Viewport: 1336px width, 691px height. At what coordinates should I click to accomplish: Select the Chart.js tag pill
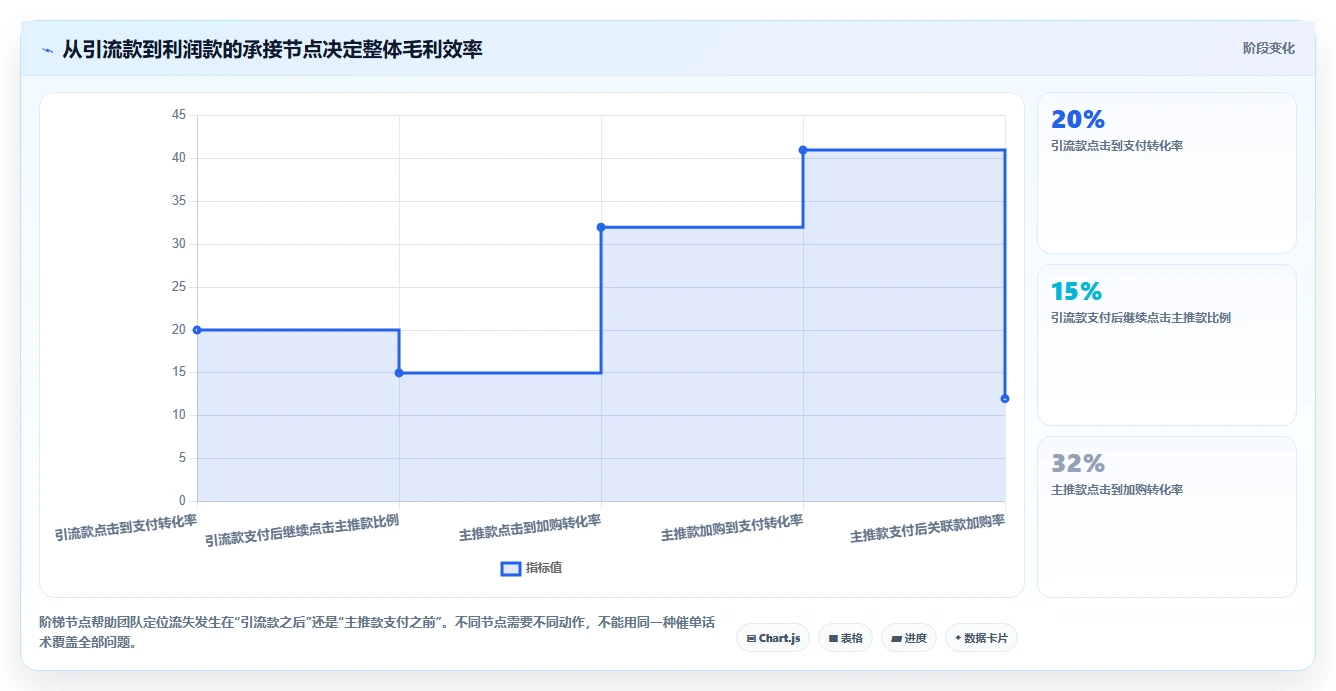tap(773, 638)
